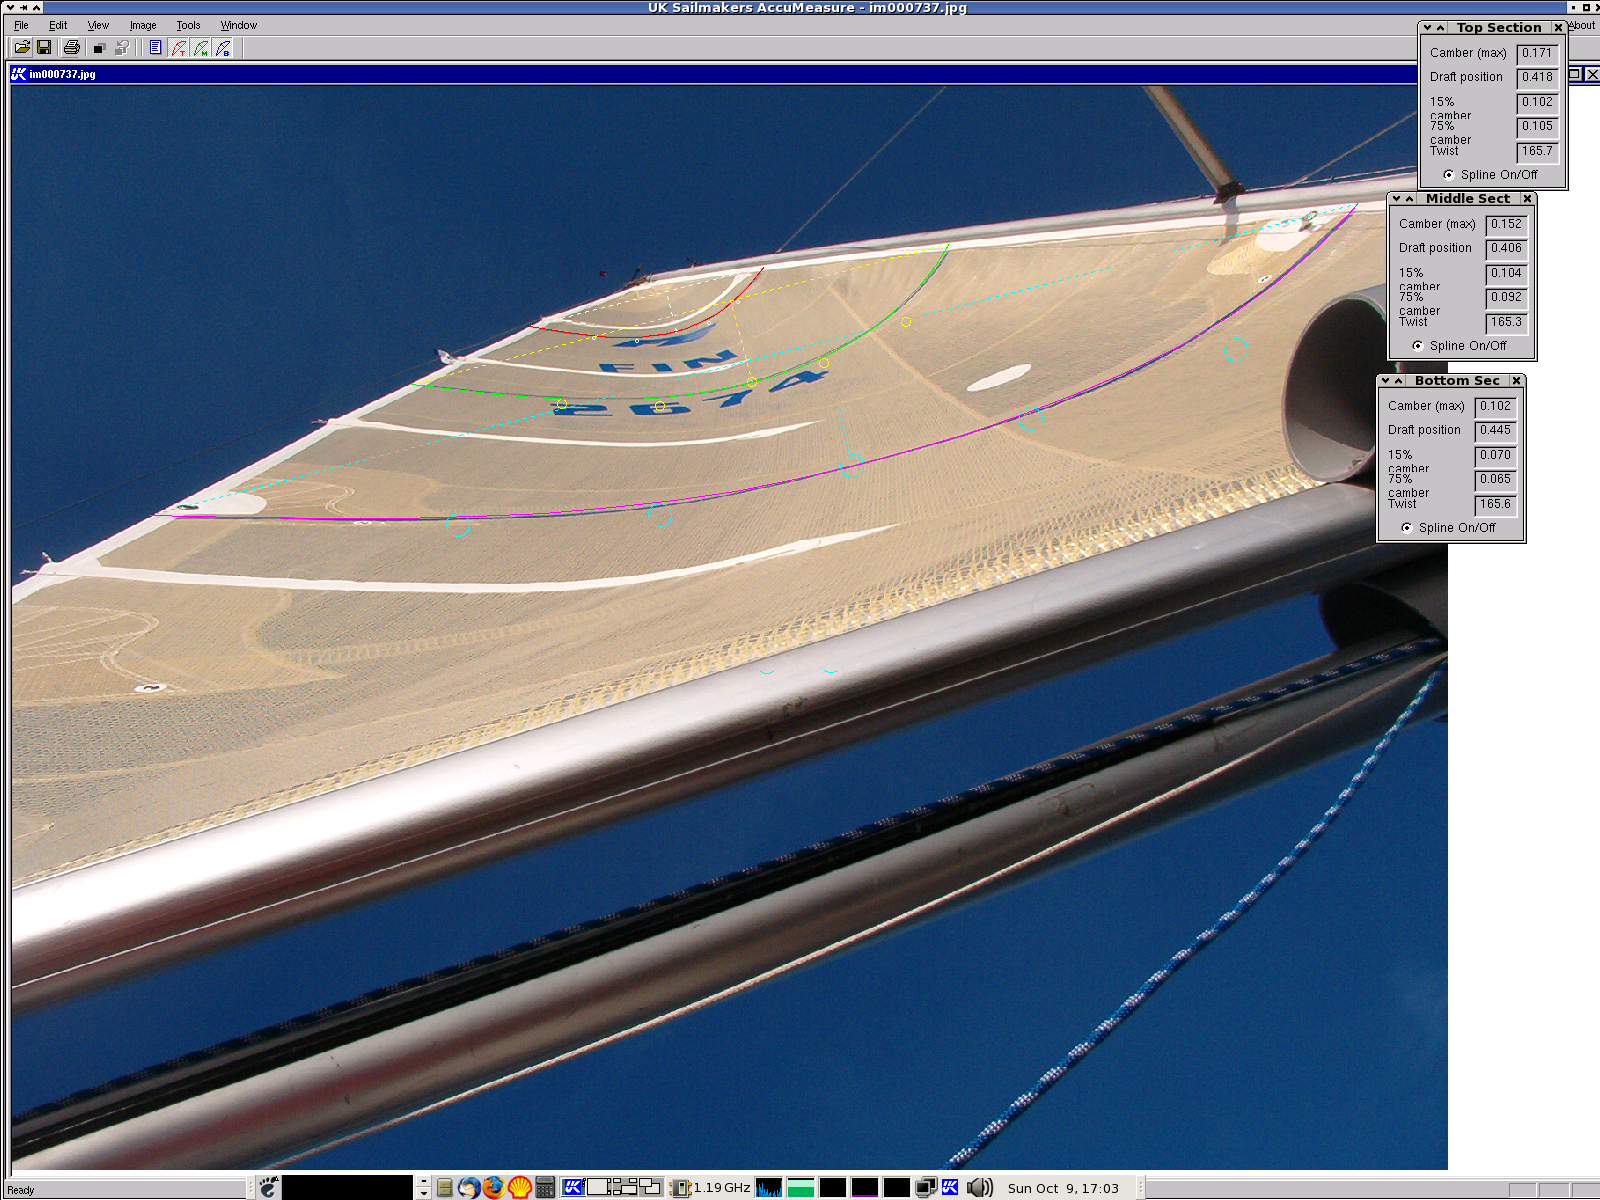Click the black overlapping squares toolbar icon

pos(98,47)
